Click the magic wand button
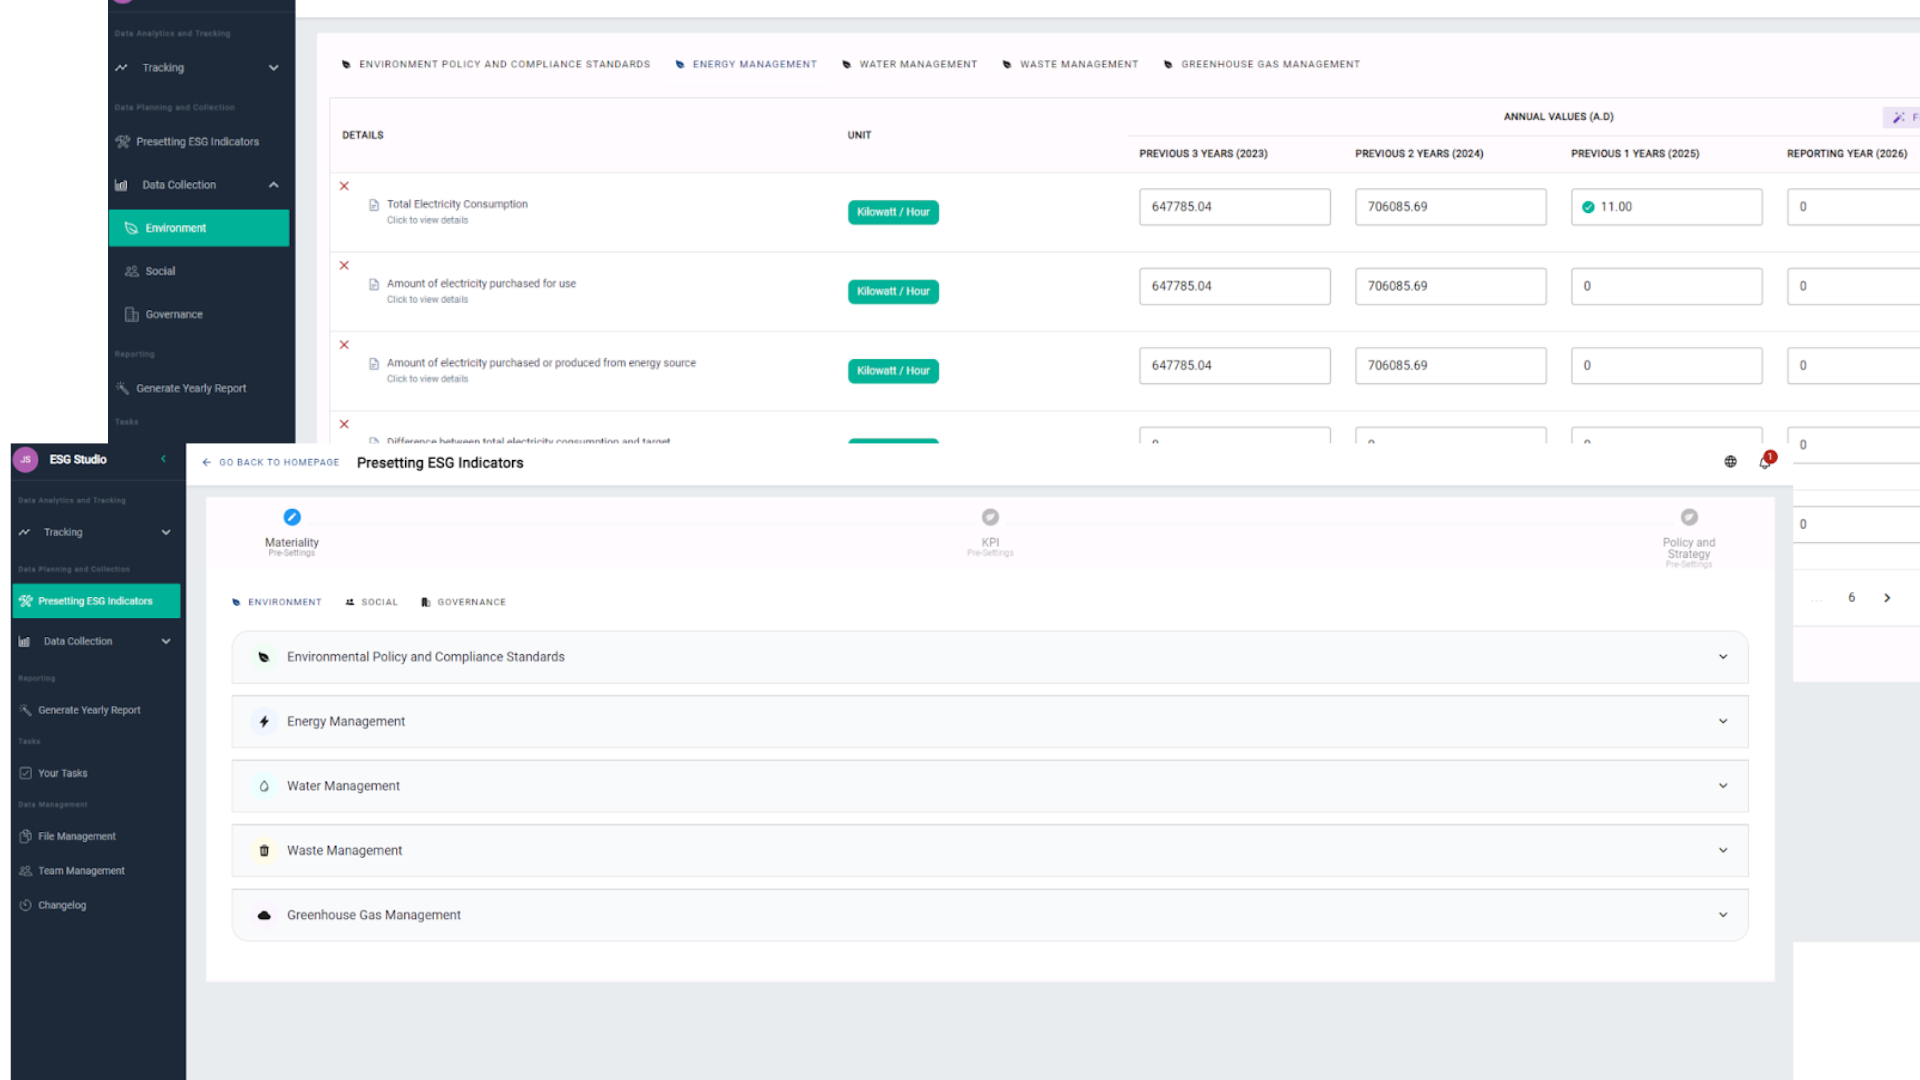Image resolution: width=1920 pixels, height=1080 pixels. click(1899, 118)
